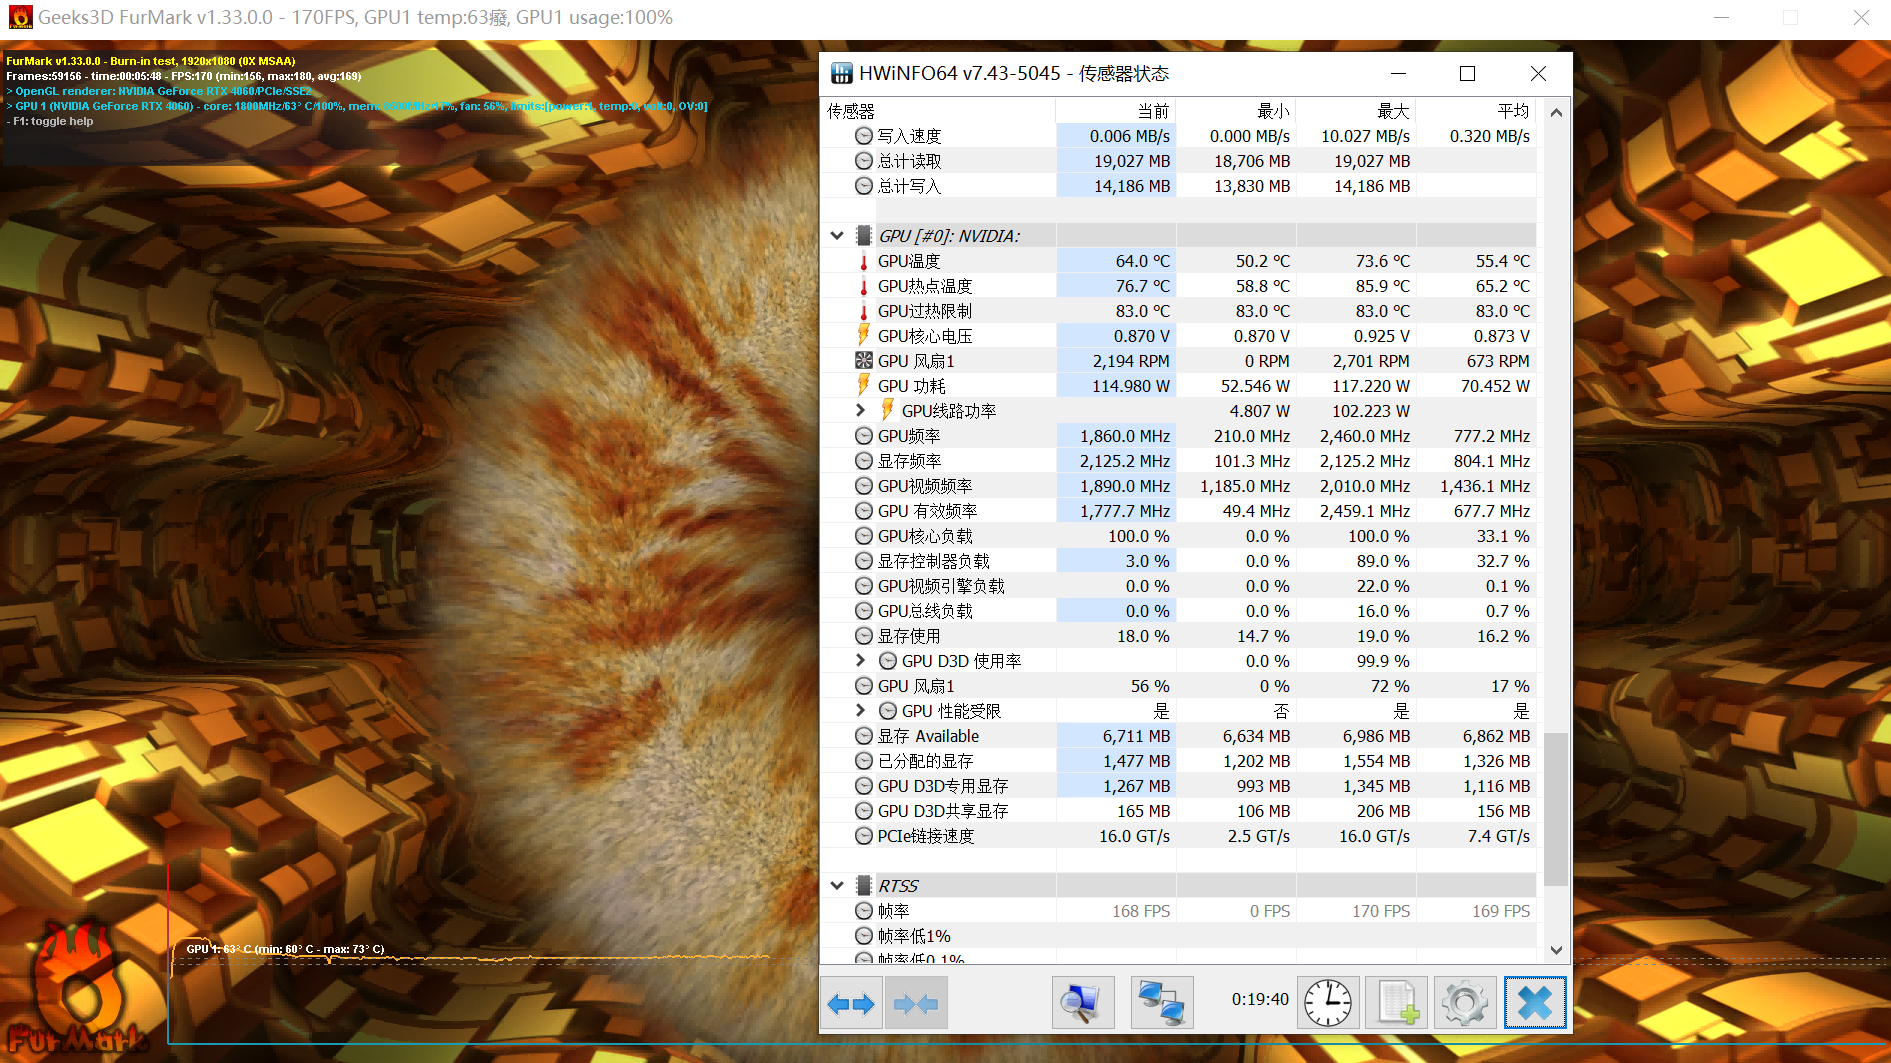1891x1063 pixels.
Task: Click the collapse-columns arrows icon in HWiNFO toolbar
Action: [x=916, y=1003]
